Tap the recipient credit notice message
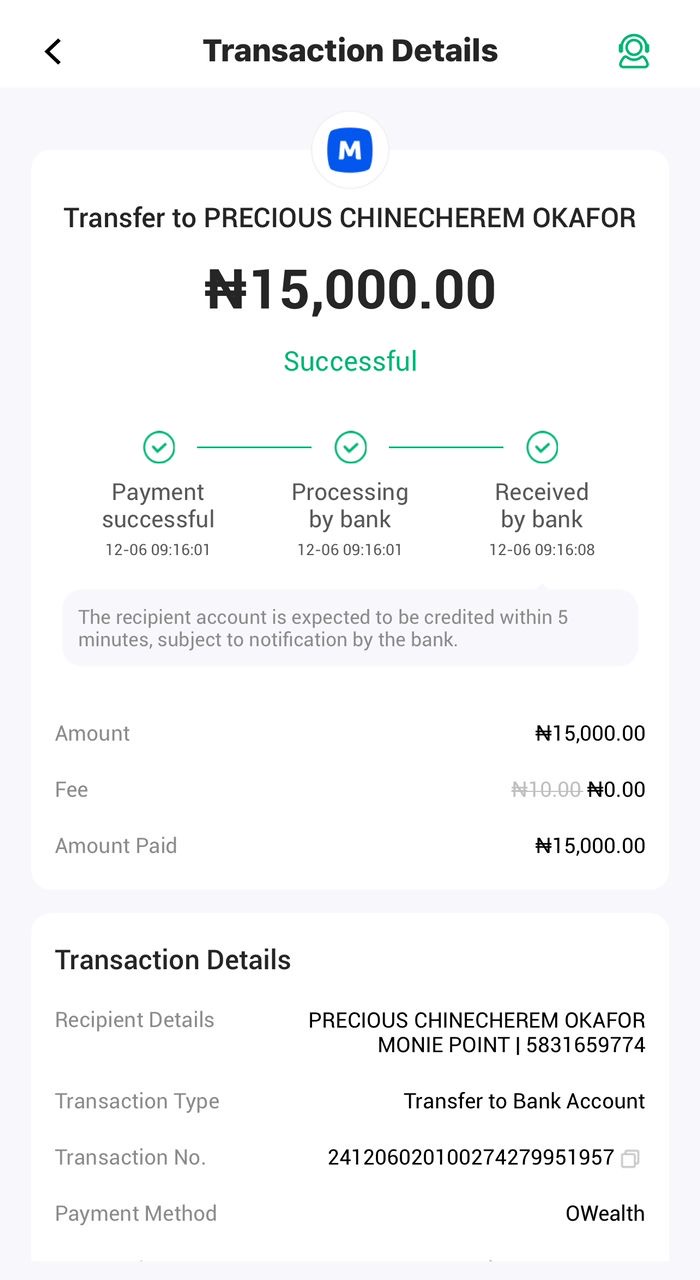700x1280 pixels. pyautogui.click(x=350, y=629)
